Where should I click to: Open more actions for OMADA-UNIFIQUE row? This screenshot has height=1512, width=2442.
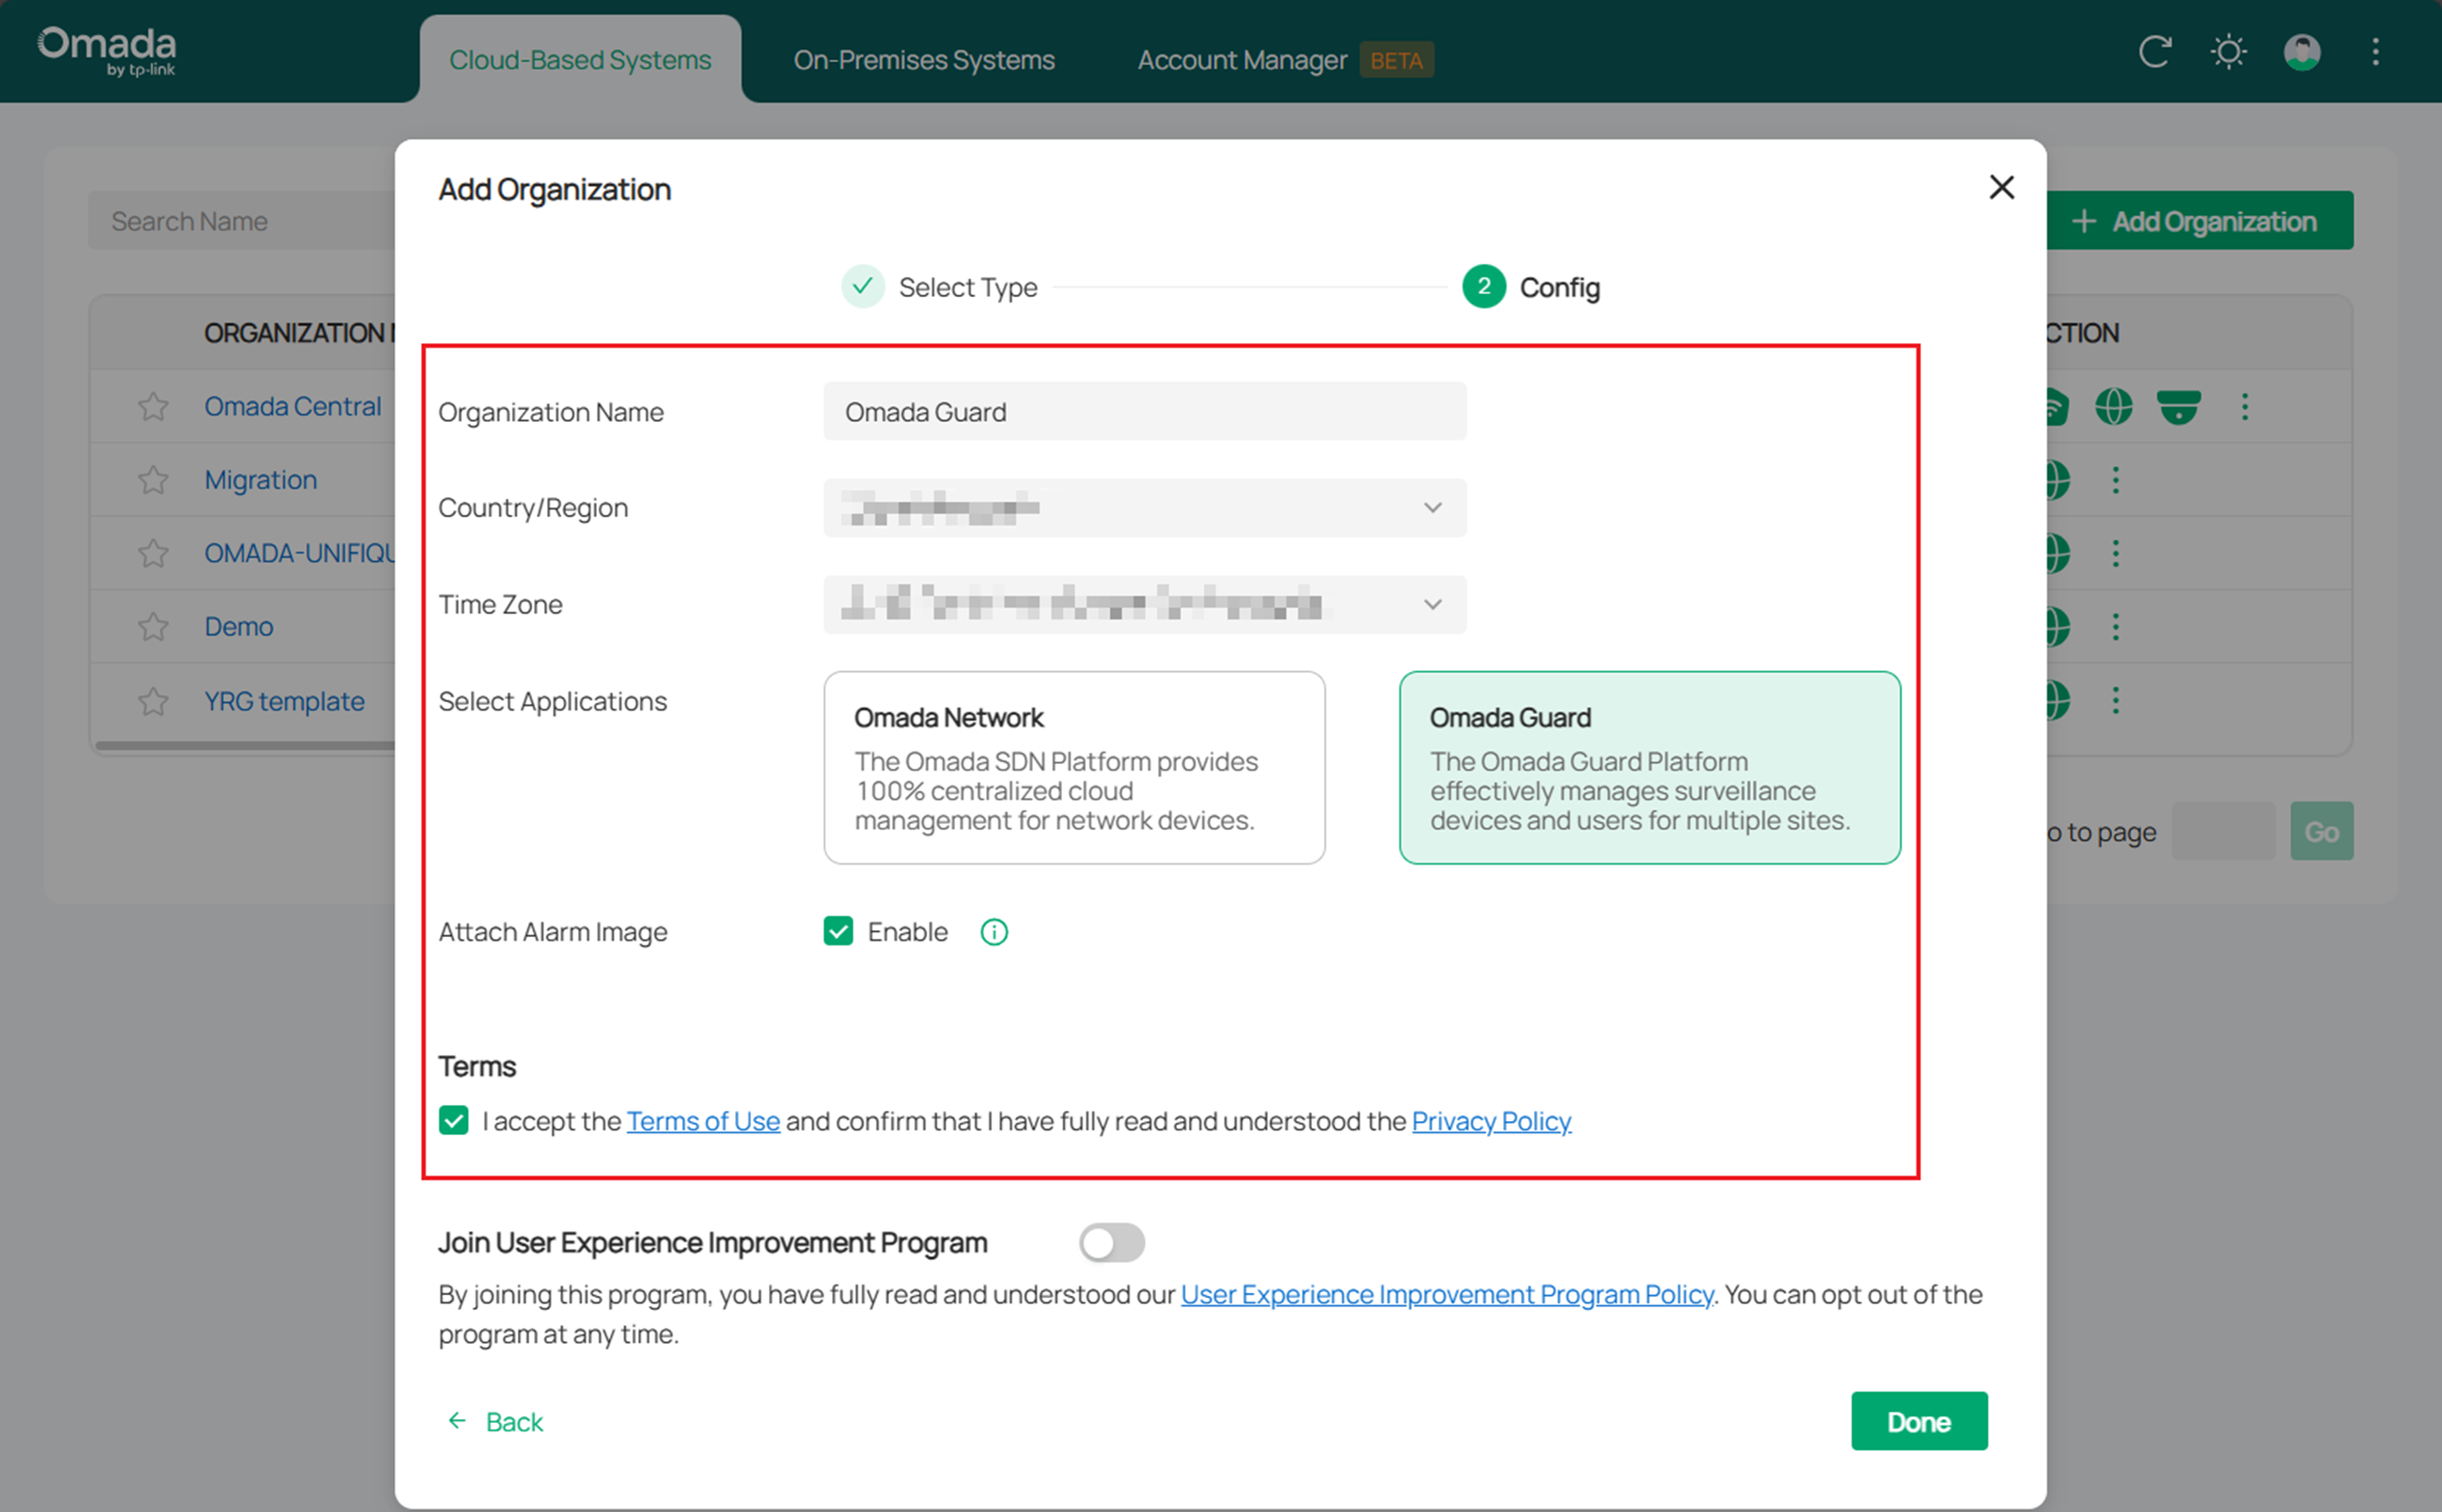2115,553
